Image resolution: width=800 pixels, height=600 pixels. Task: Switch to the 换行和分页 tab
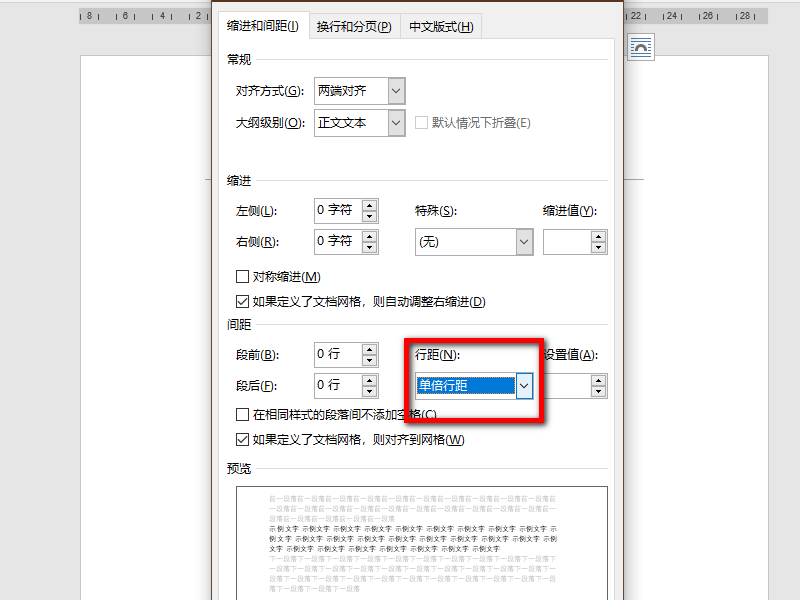click(x=352, y=26)
